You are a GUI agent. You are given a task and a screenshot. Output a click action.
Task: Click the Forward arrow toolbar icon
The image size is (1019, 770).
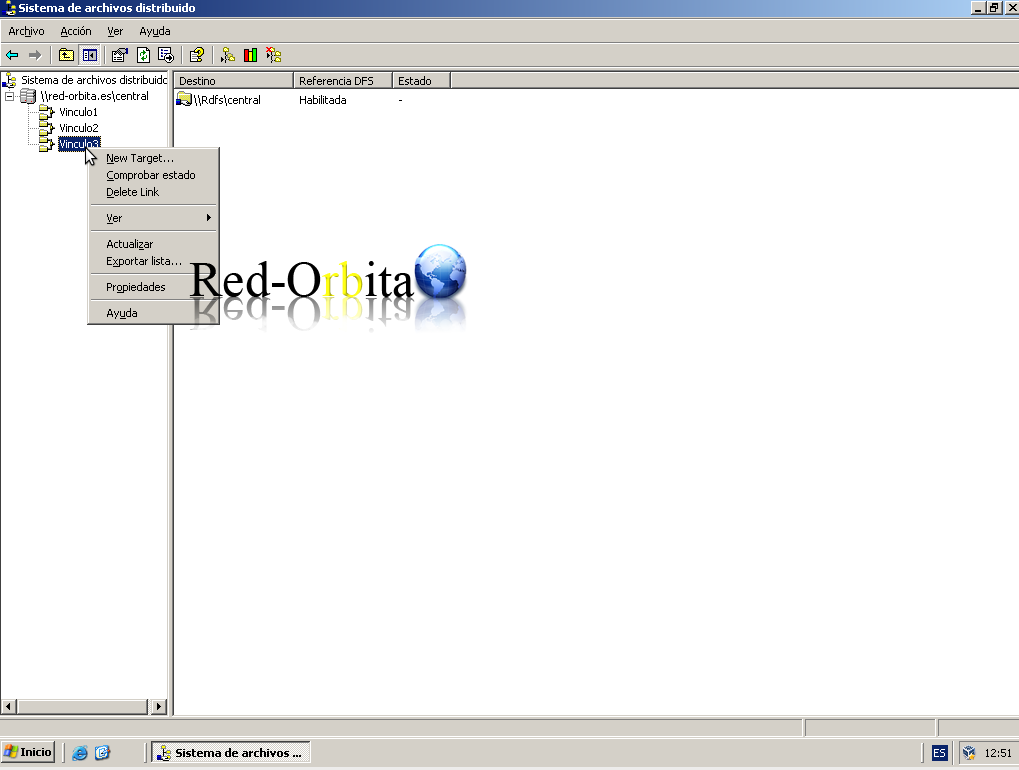click(35, 55)
